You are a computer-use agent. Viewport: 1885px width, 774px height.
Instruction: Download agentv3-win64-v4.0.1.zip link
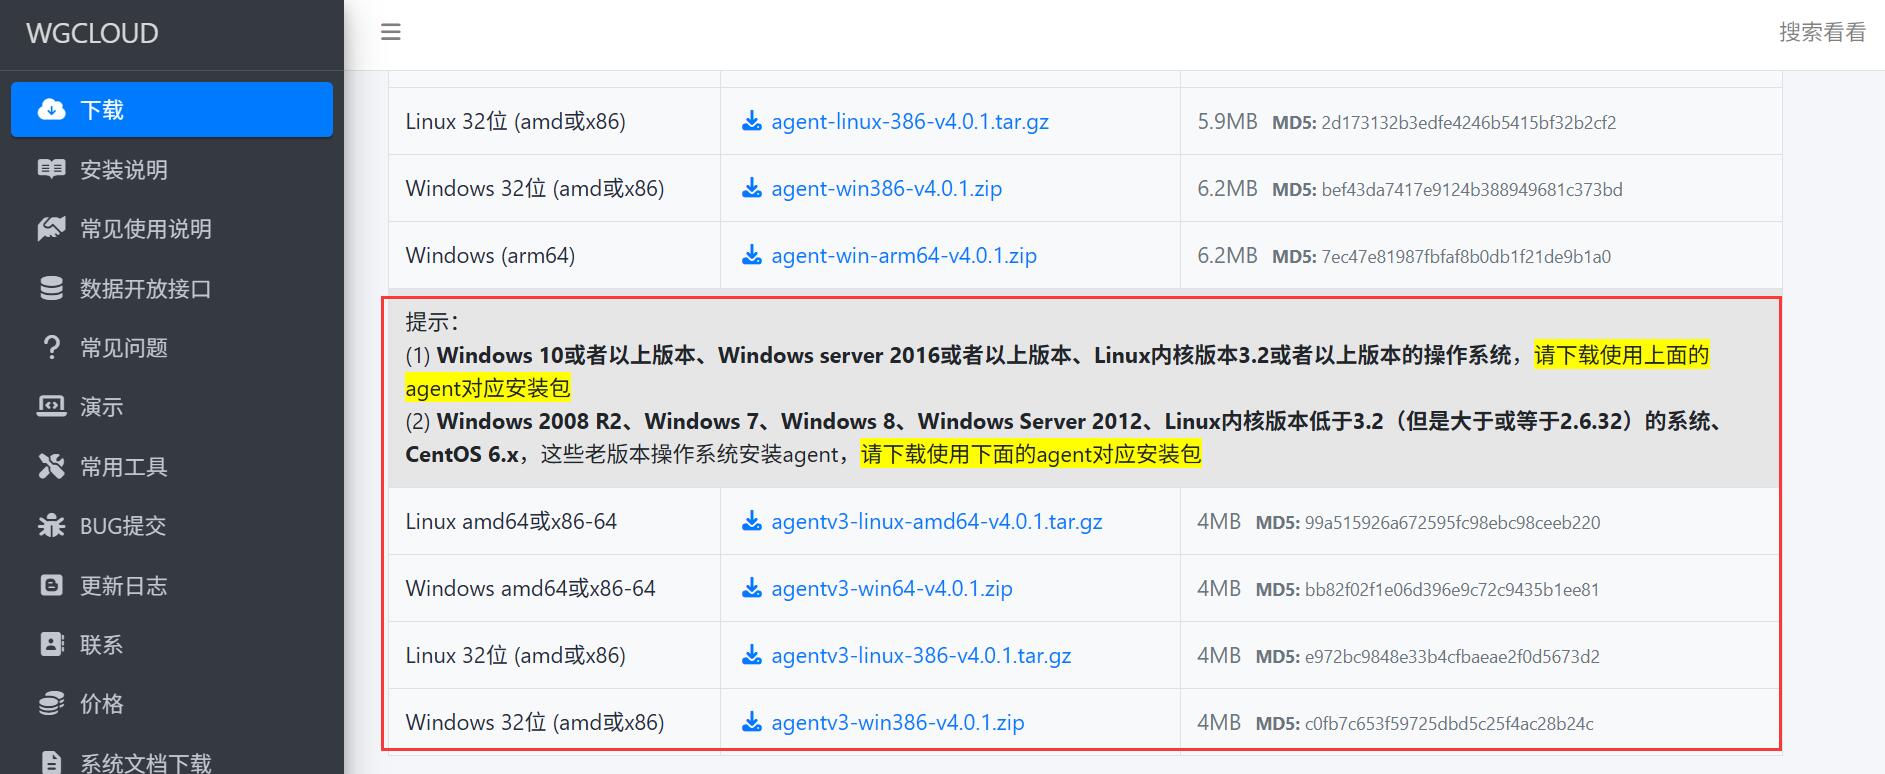click(892, 589)
